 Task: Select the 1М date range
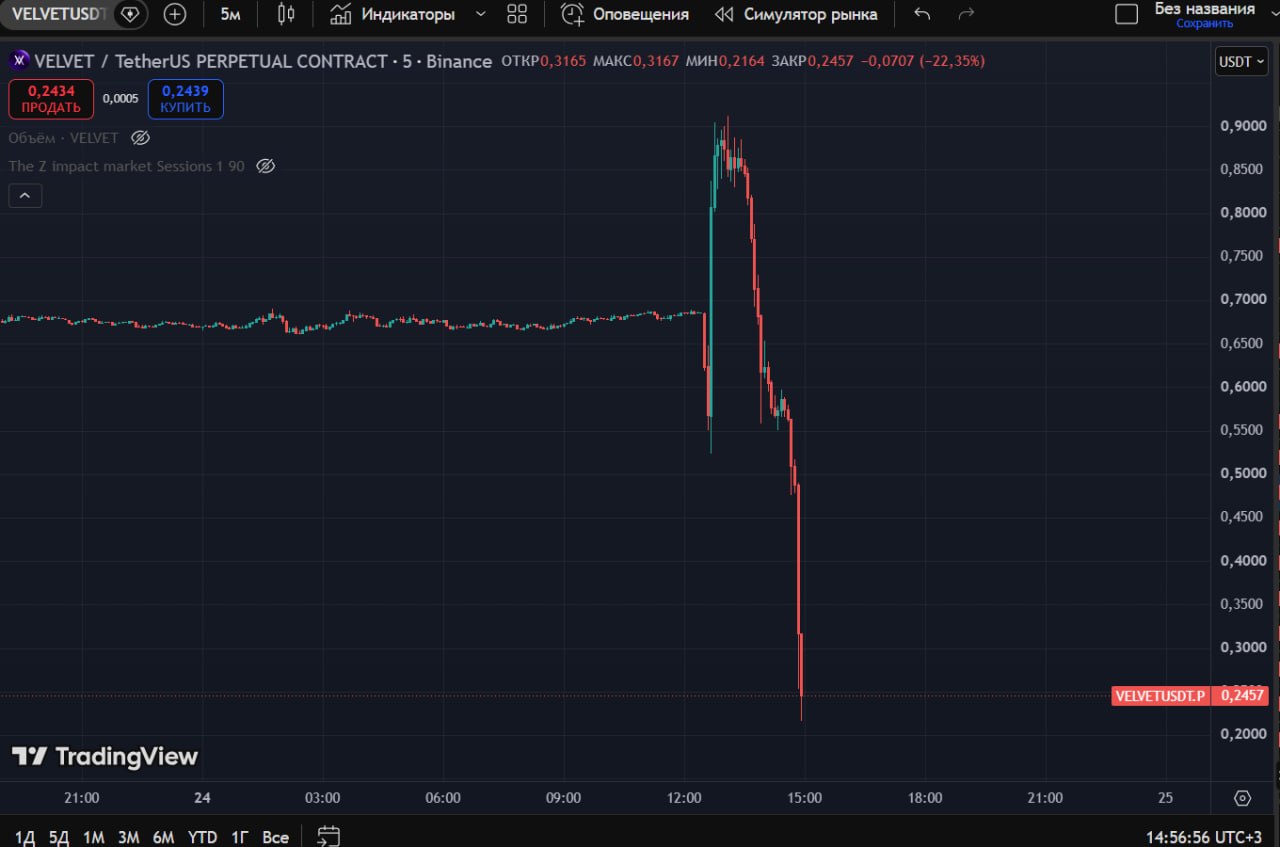[93, 838]
